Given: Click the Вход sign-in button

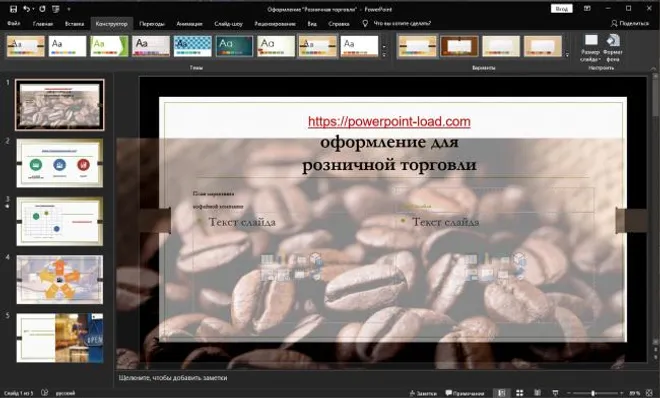Looking at the screenshot, I should coord(562,8).
